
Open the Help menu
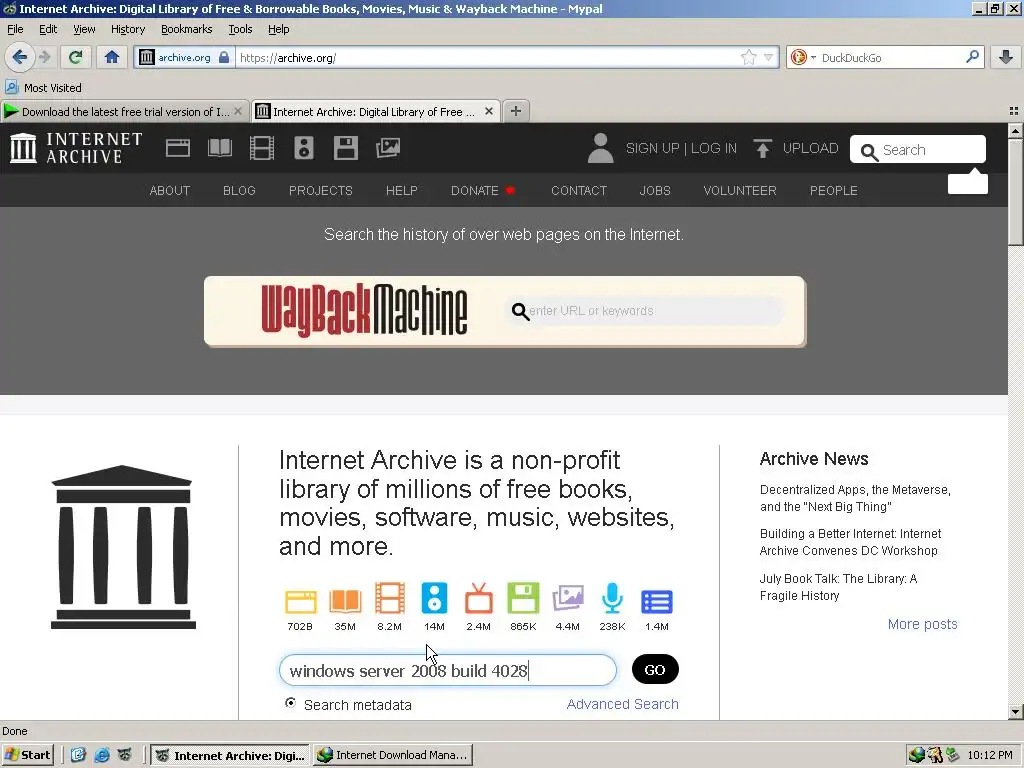(279, 29)
